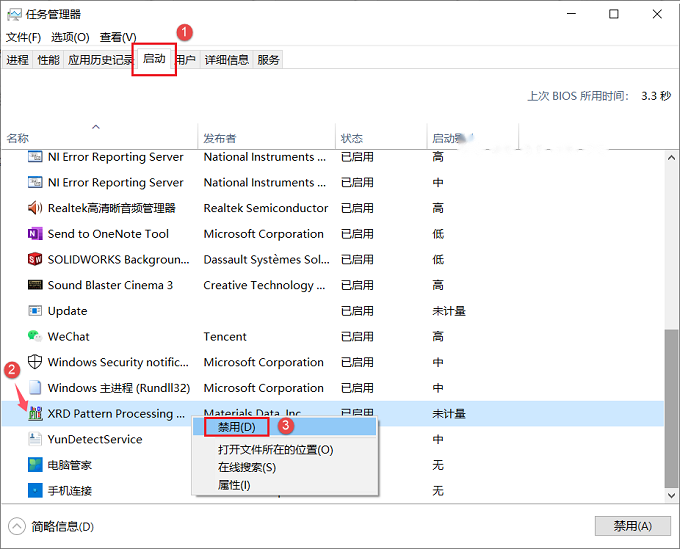The height and width of the screenshot is (549, 680).
Task: Sort by the 发布者 column header
Action: [x=266, y=138]
